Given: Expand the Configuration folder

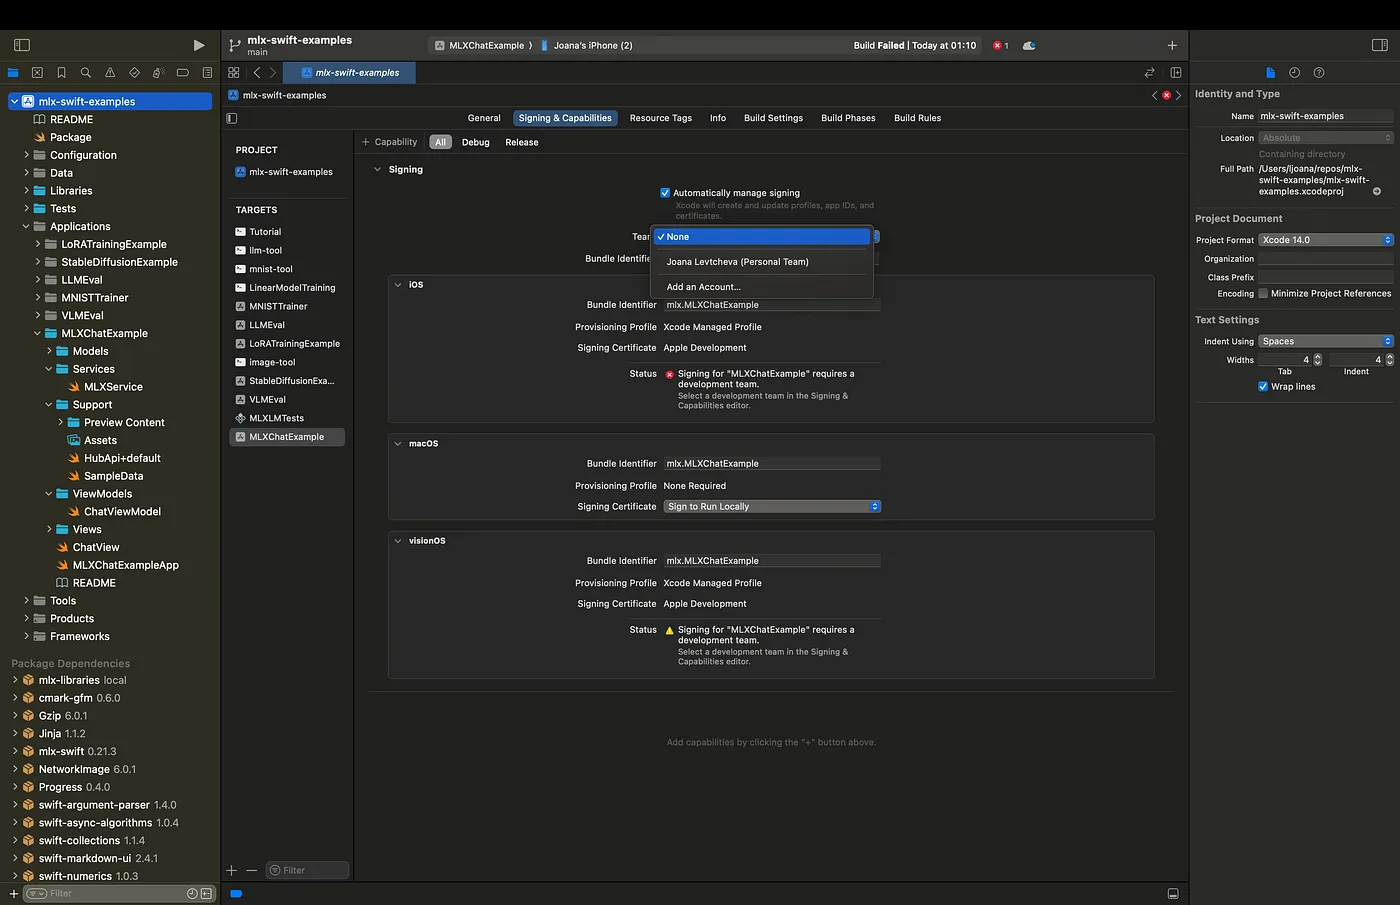Looking at the screenshot, I should [x=26, y=155].
